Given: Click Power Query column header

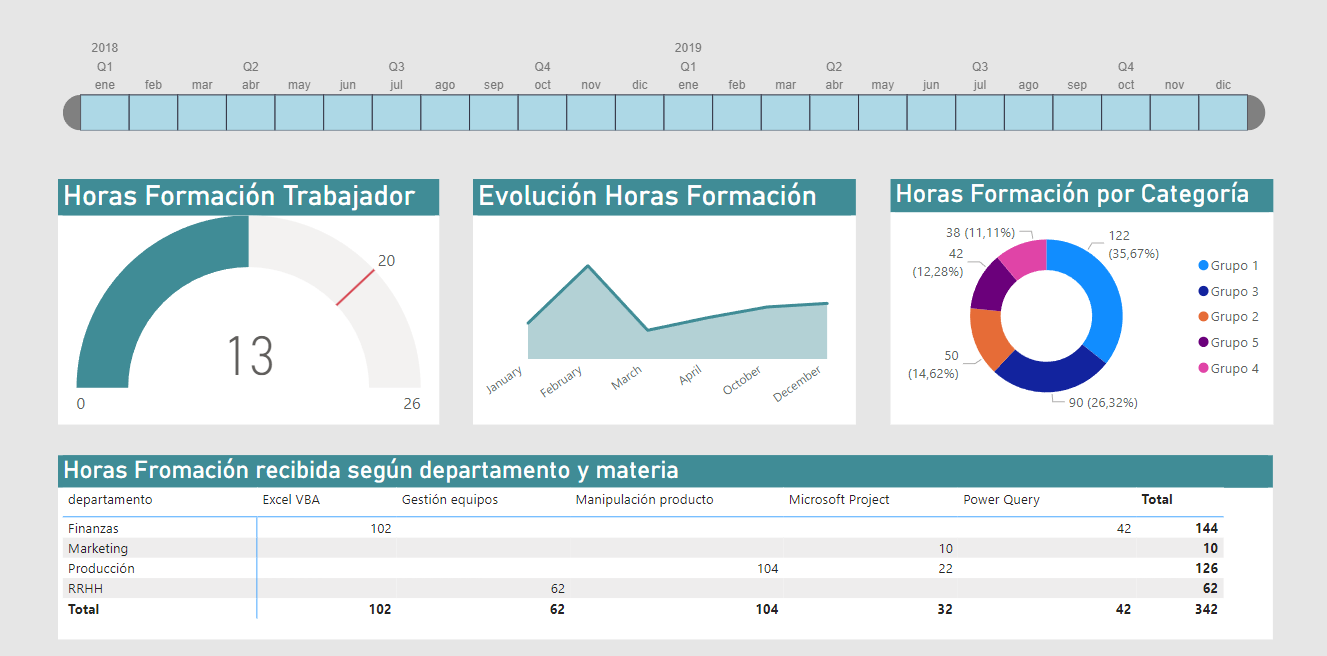Looking at the screenshot, I should point(1001,499).
